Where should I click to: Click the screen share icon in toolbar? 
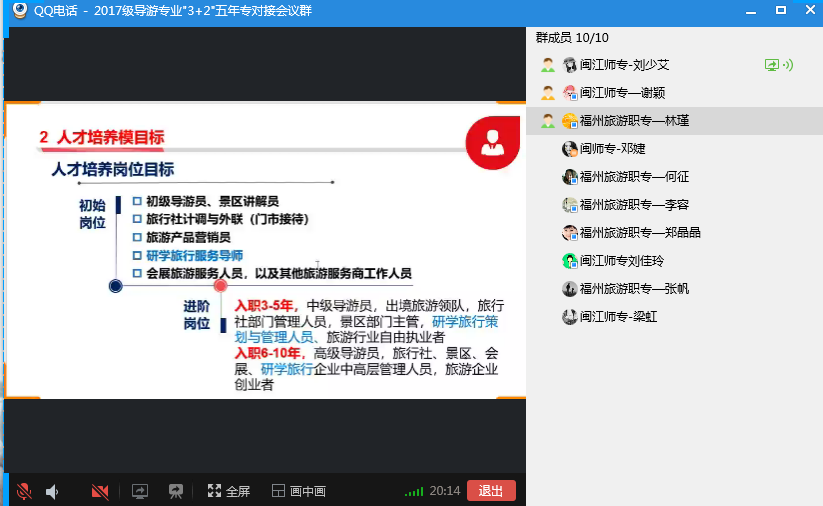pyautogui.click(x=140, y=491)
